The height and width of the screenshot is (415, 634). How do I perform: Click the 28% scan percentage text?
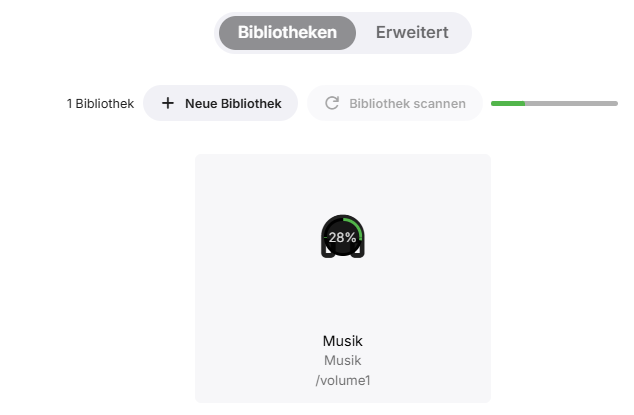pyautogui.click(x=343, y=238)
